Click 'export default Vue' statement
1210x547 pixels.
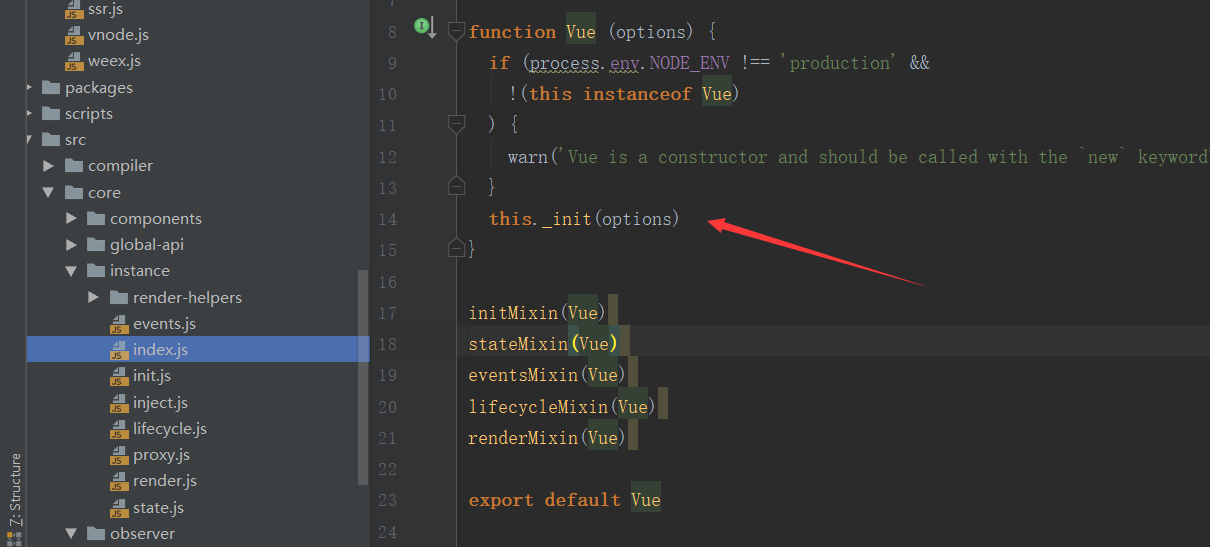pyautogui.click(x=564, y=499)
